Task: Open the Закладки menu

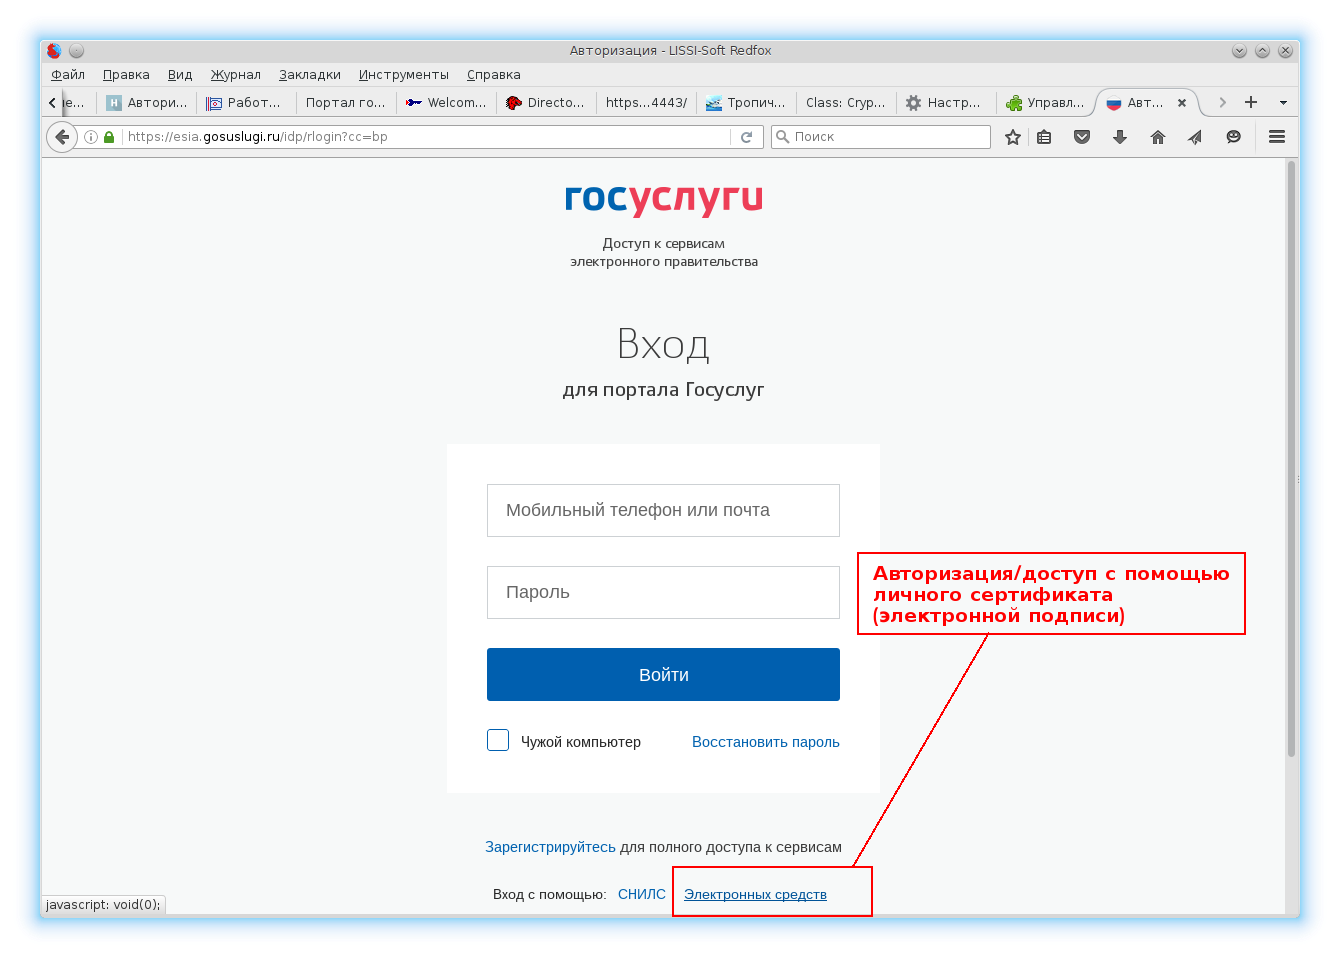Action: (309, 75)
